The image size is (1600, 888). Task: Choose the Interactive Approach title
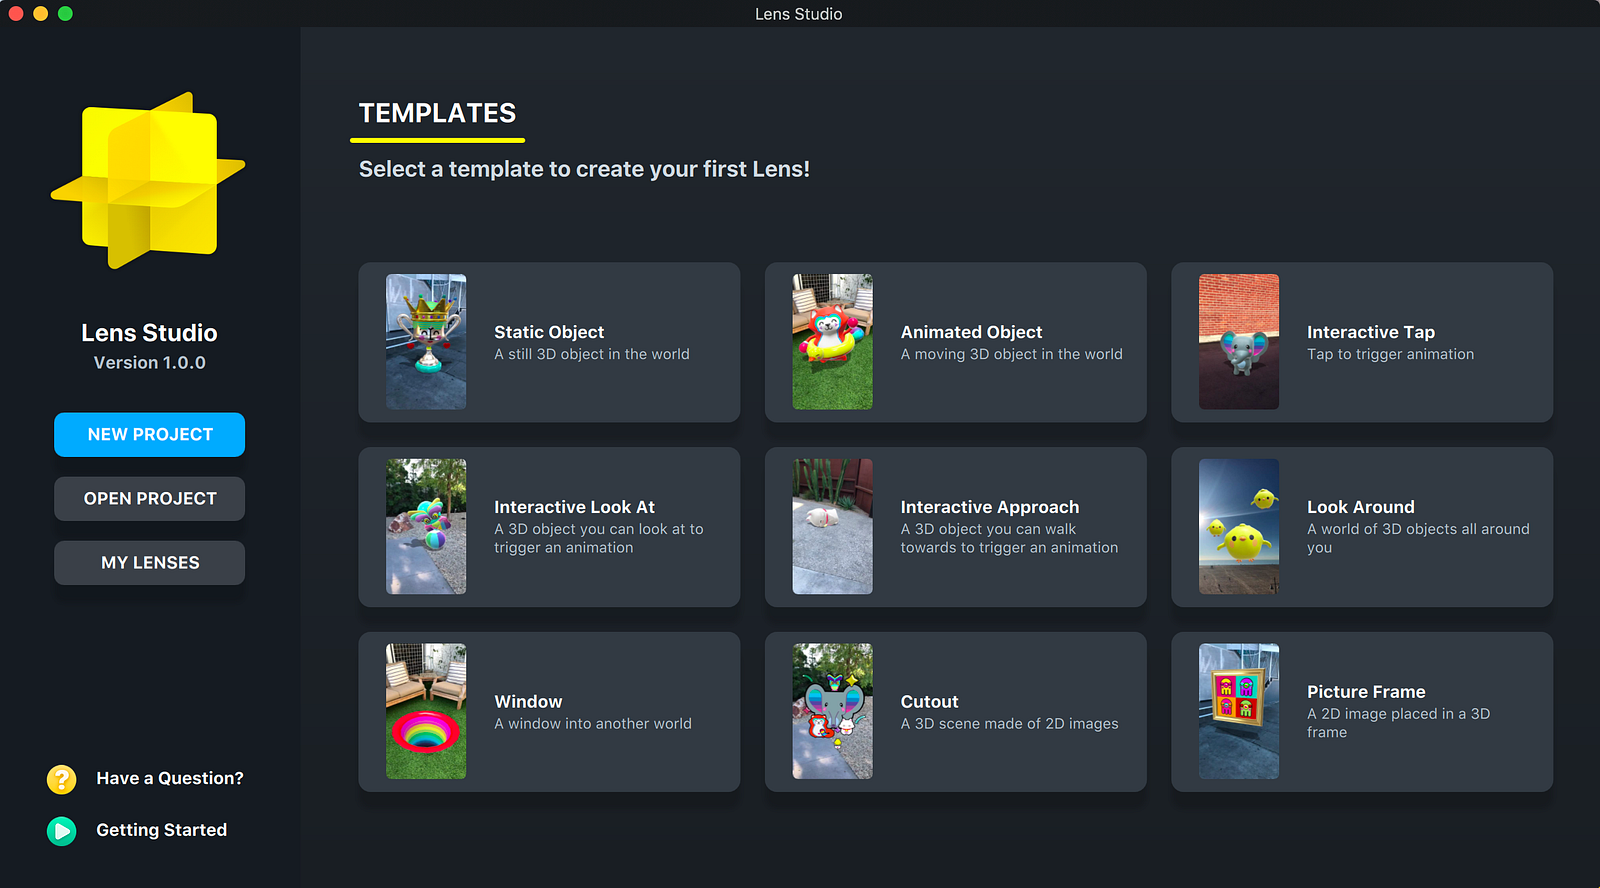pos(990,507)
